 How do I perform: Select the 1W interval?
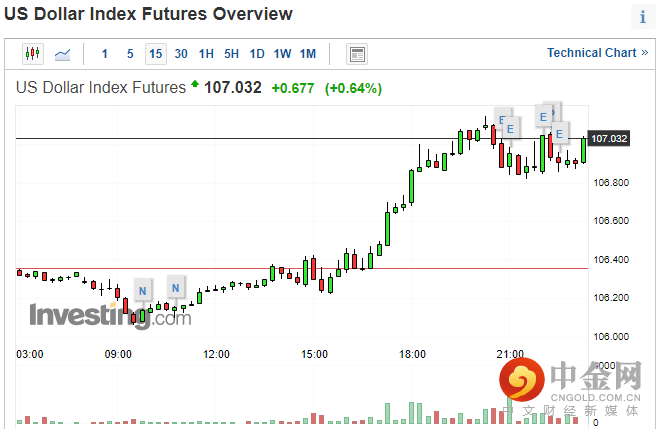pos(282,54)
